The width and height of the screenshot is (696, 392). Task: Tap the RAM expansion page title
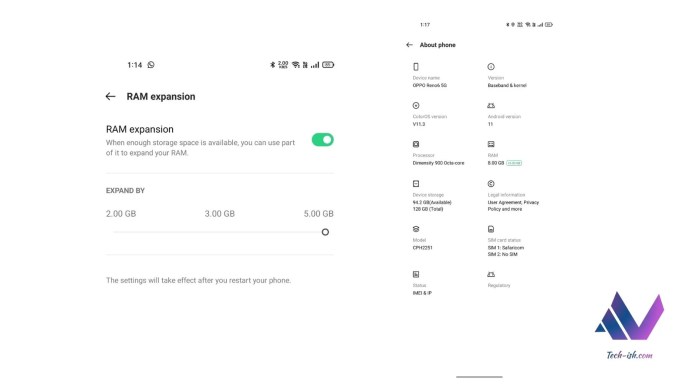[161, 96]
